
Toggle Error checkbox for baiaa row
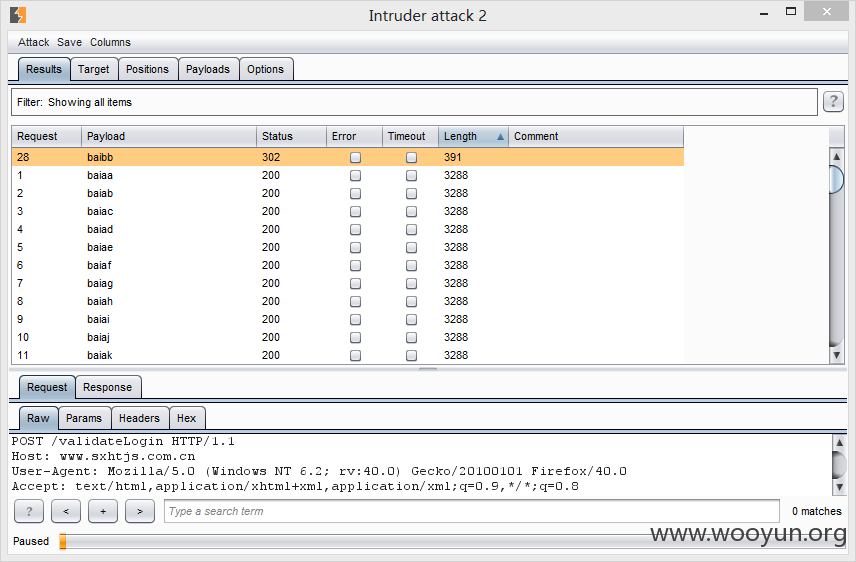pos(355,175)
